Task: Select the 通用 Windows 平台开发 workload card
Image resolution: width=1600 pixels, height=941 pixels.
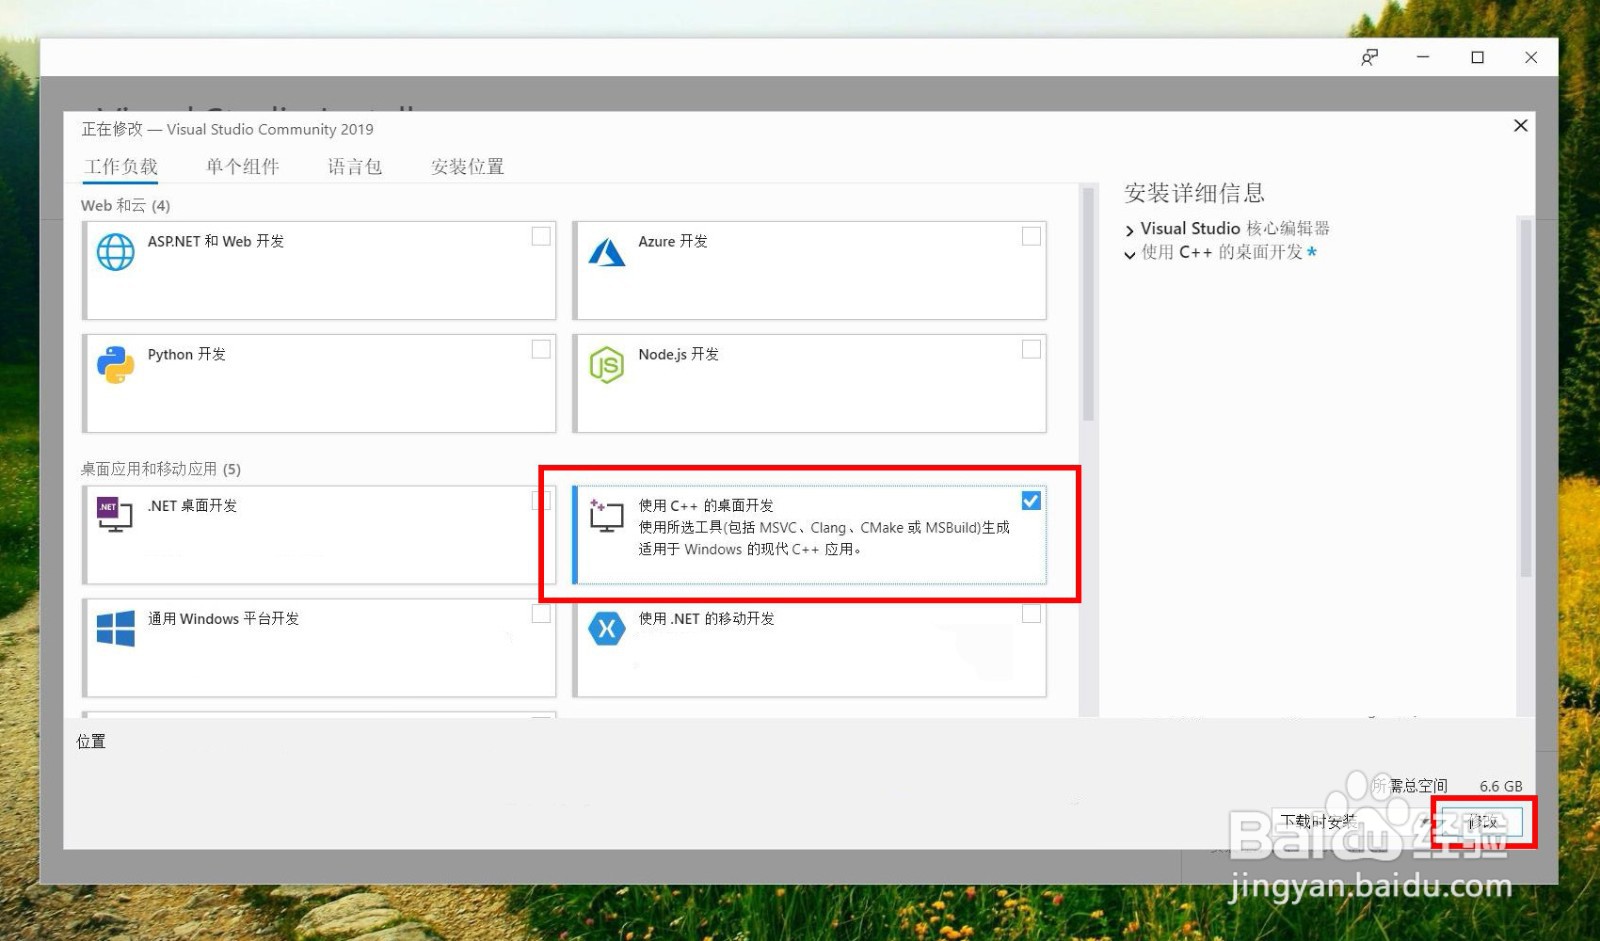Action: click(319, 647)
